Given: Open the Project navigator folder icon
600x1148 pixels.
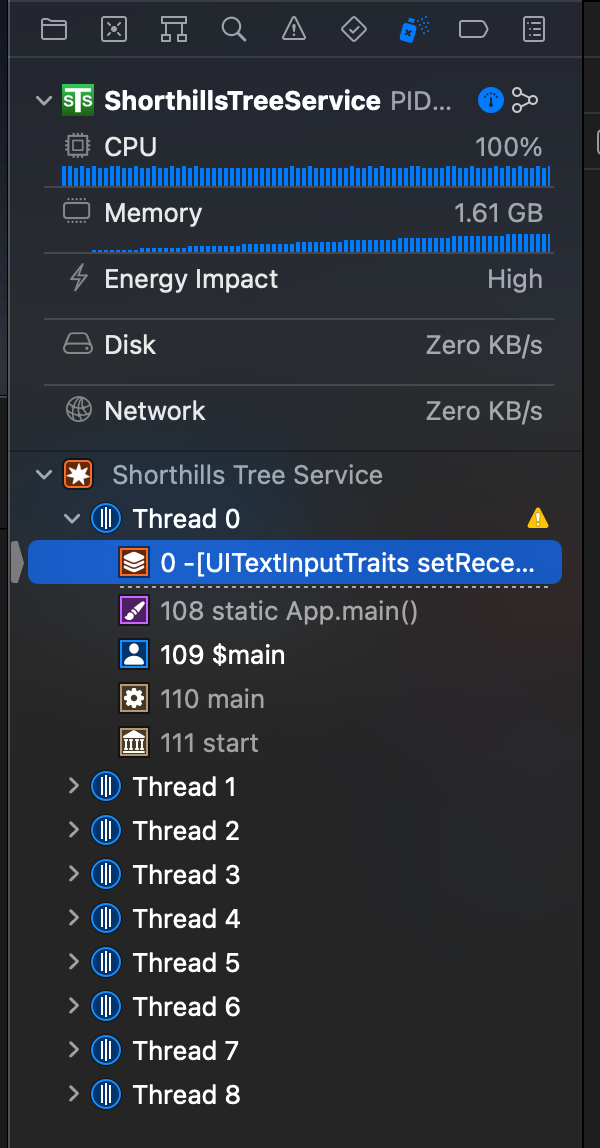Looking at the screenshot, I should pos(54,29).
